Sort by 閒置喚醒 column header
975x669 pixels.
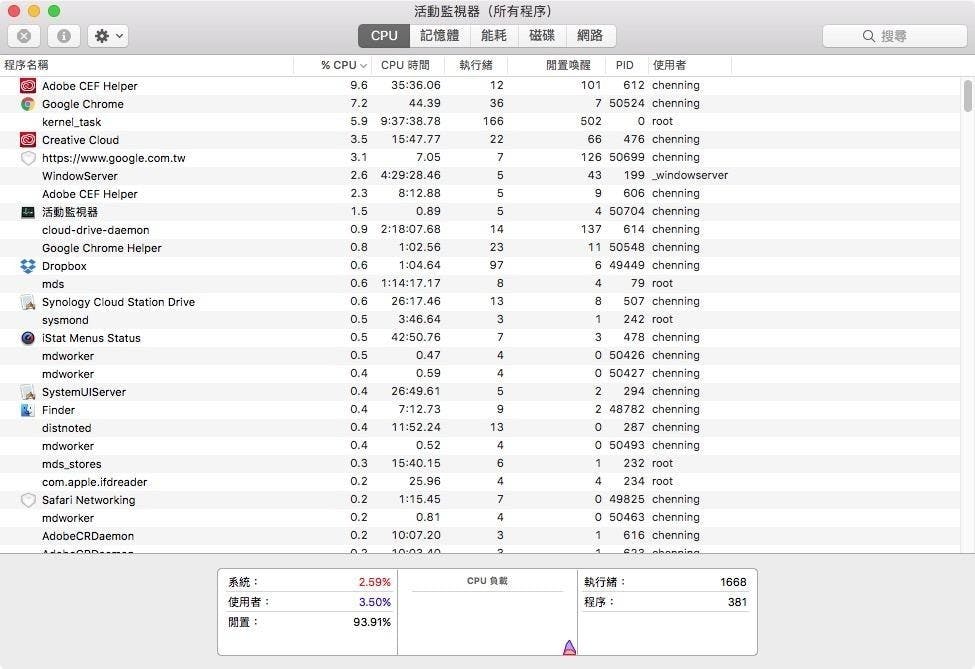(557, 65)
